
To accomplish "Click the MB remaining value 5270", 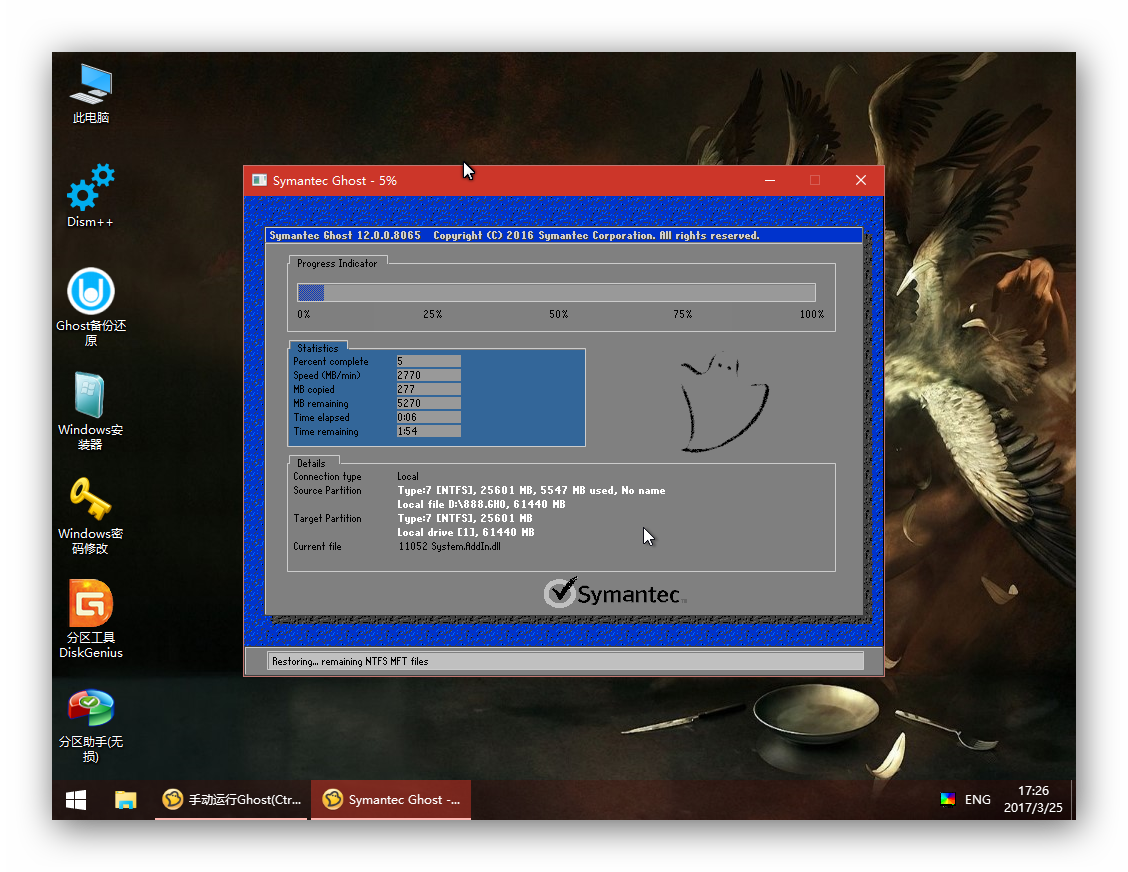I will (428, 403).
